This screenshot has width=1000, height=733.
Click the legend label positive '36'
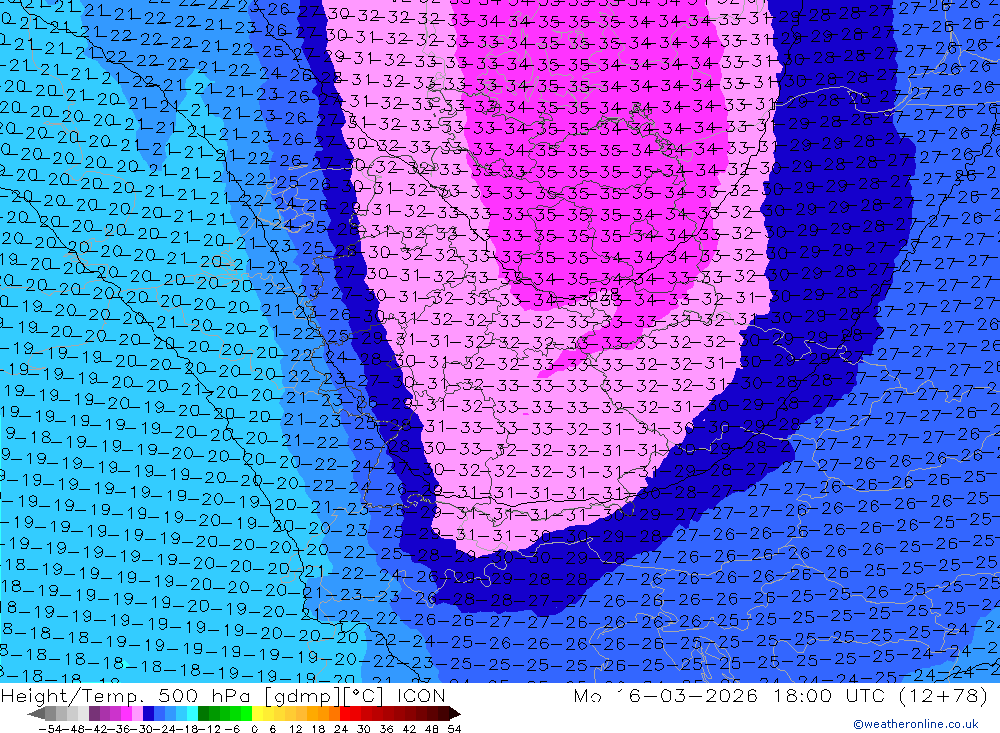[386, 729]
